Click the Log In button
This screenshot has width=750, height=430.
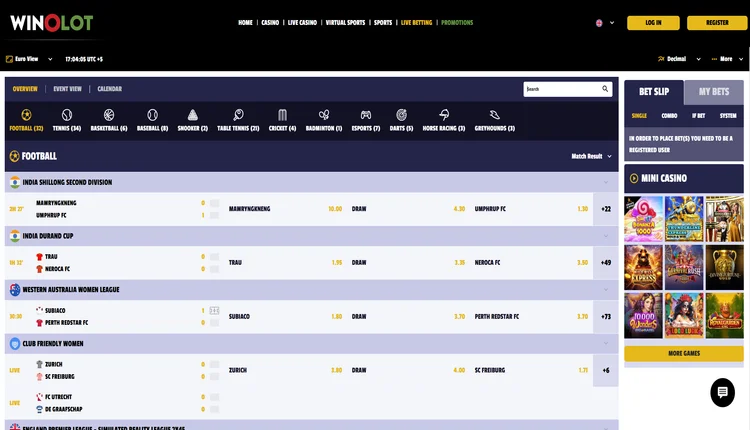point(653,22)
